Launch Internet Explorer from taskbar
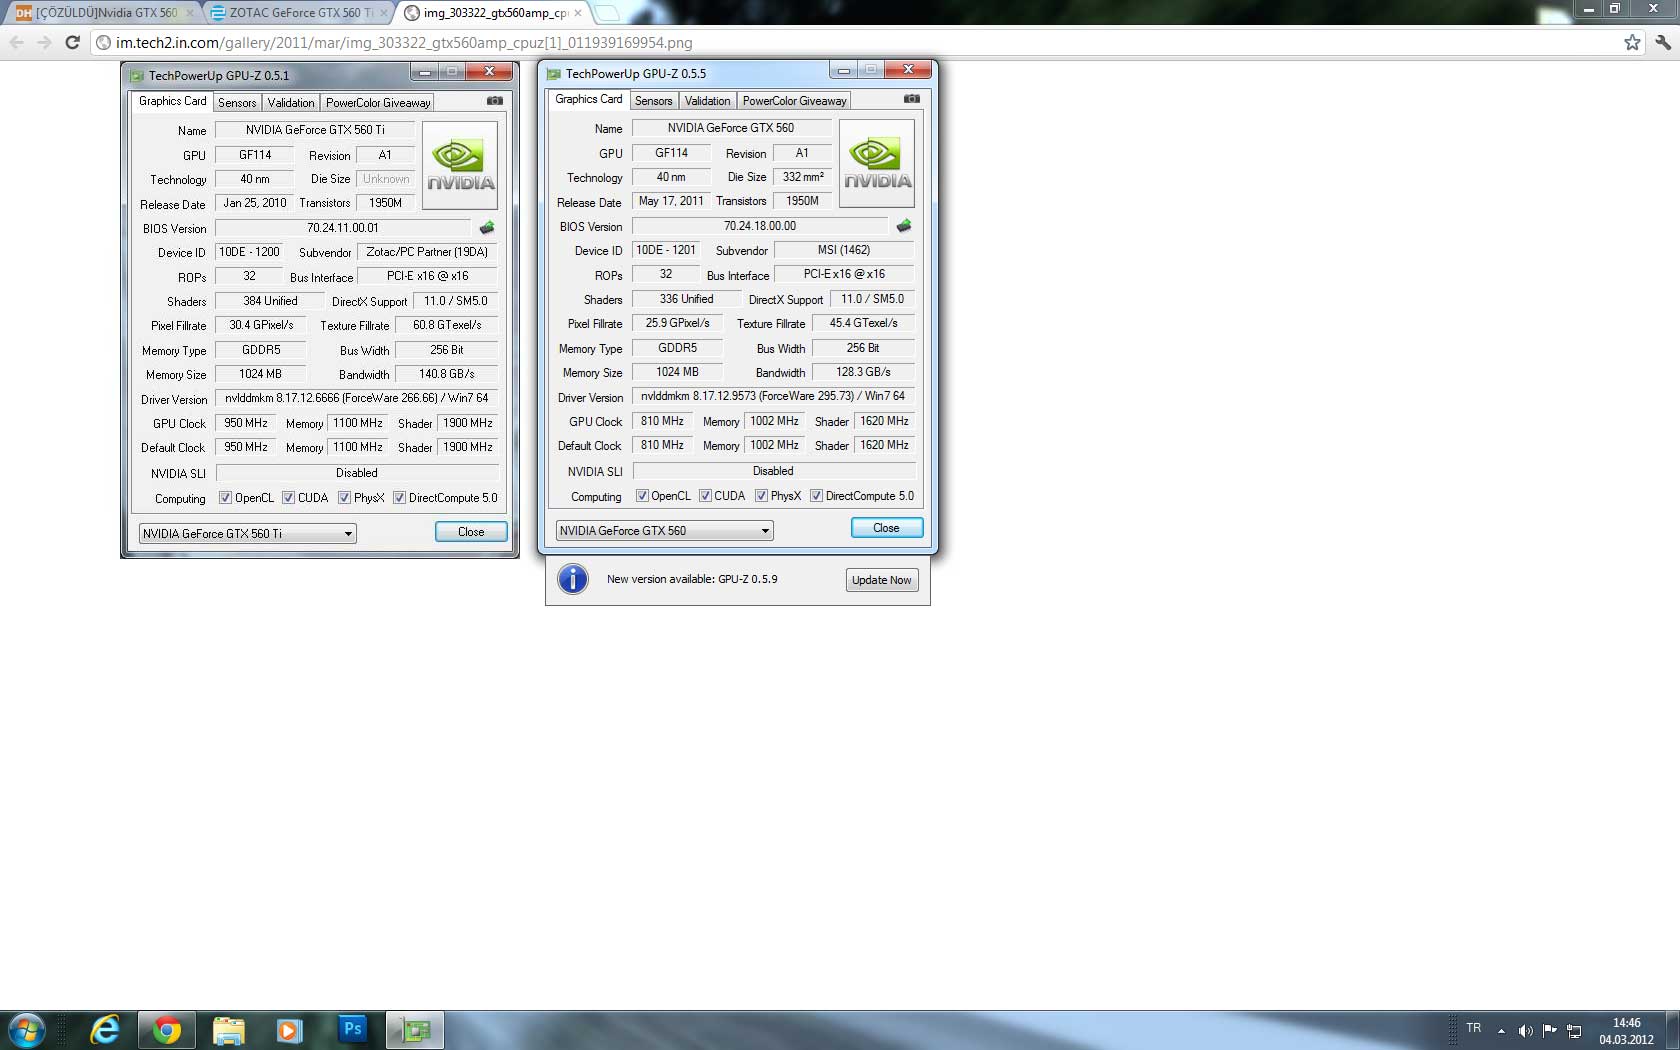The width and height of the screenshot is (1680, 1050). coord(105,1030)
